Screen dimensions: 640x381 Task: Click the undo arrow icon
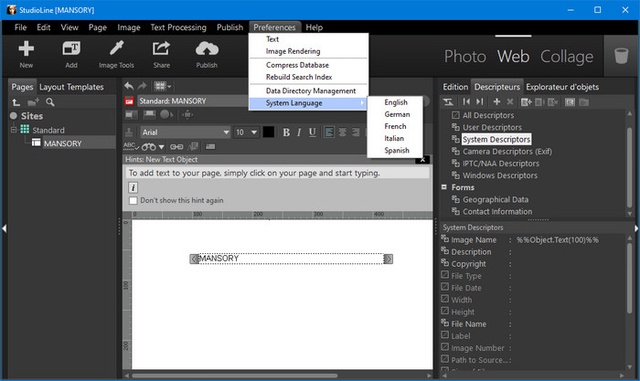click(x=129, y=86)
